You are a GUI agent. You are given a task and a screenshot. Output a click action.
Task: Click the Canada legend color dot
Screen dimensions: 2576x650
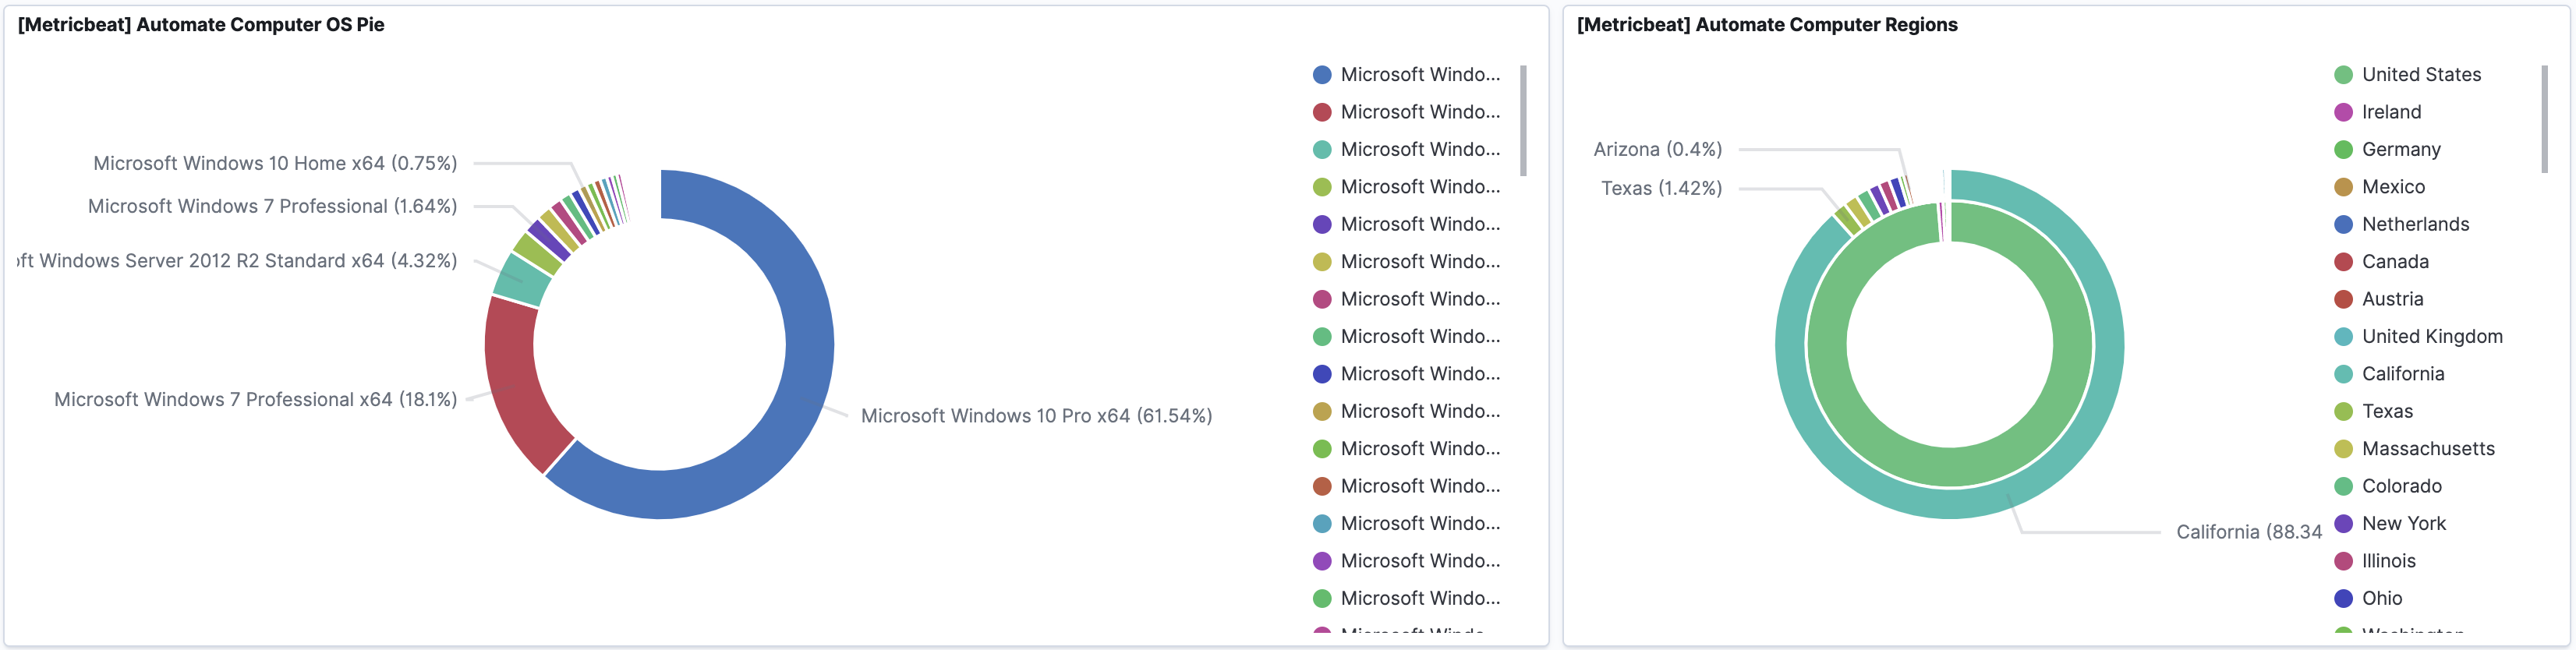pos(2342,262)
